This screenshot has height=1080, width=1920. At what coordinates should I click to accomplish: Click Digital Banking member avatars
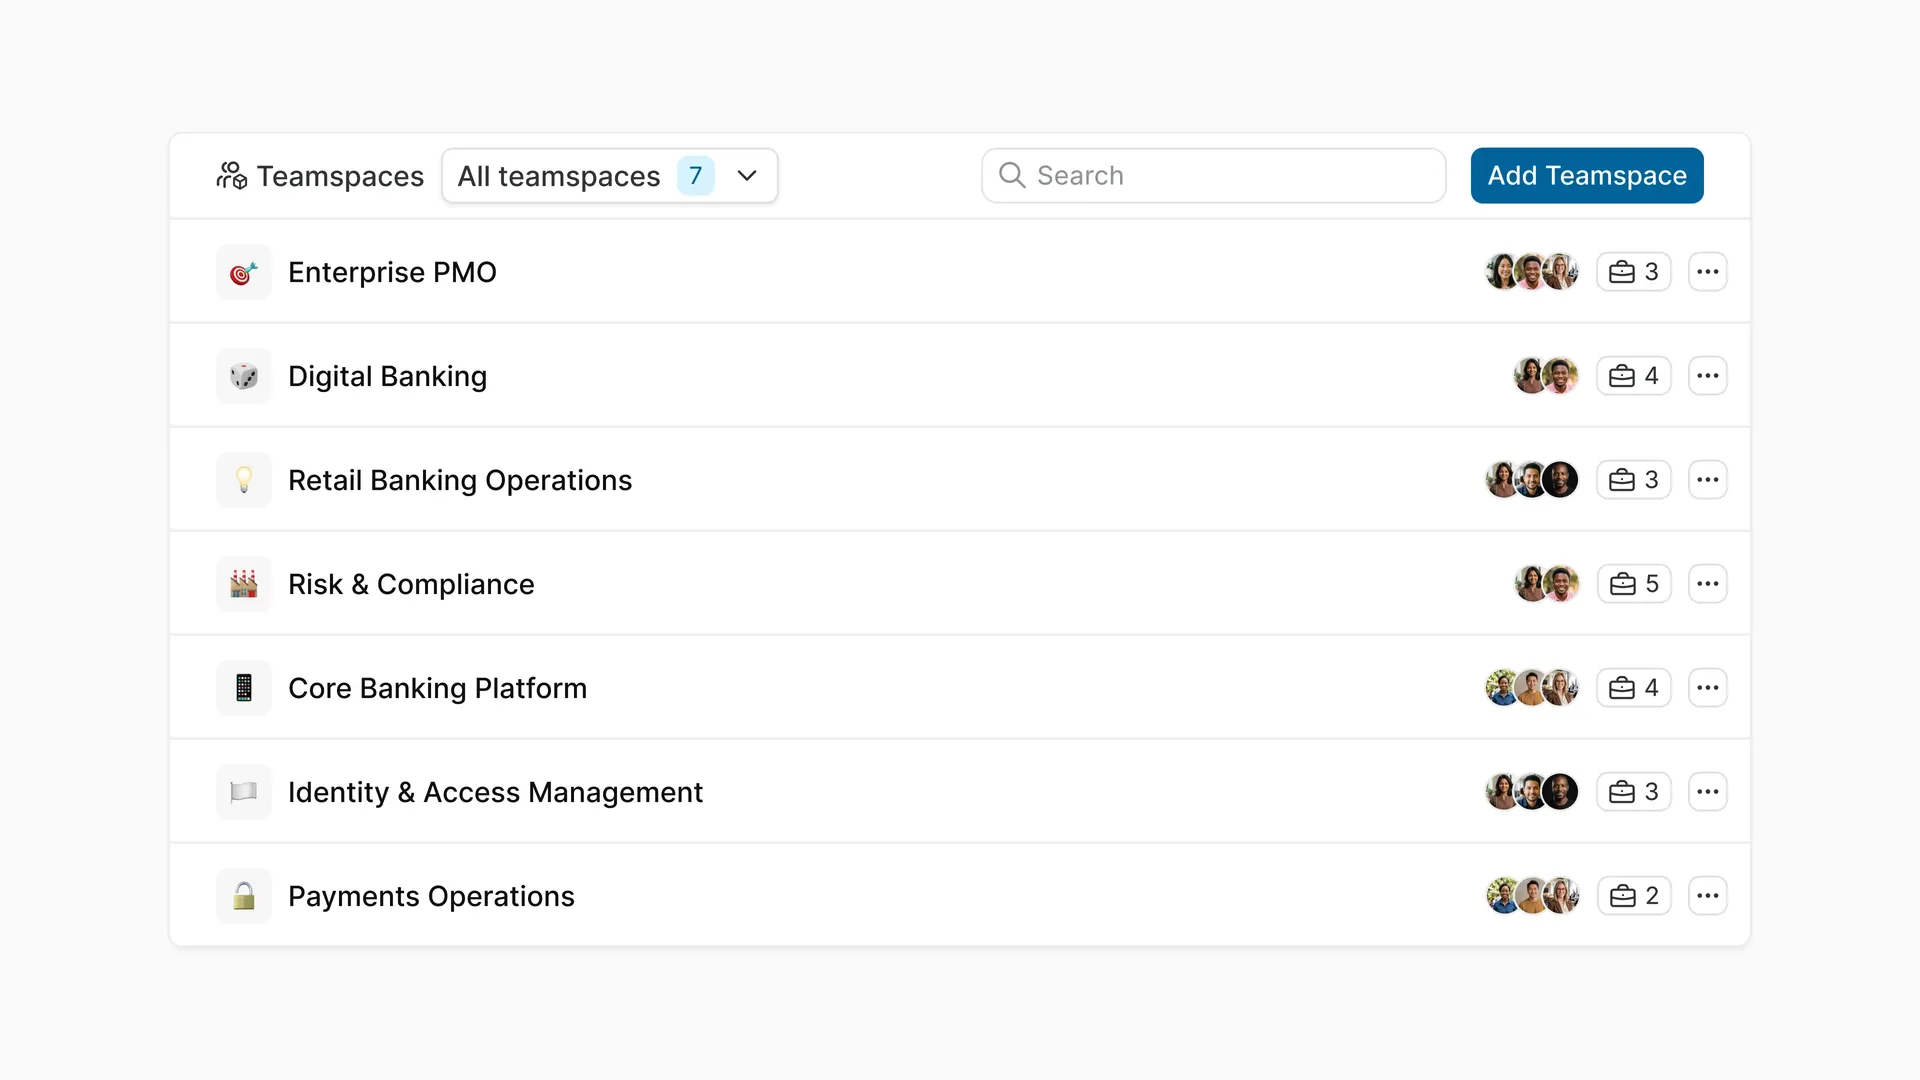1546,376
